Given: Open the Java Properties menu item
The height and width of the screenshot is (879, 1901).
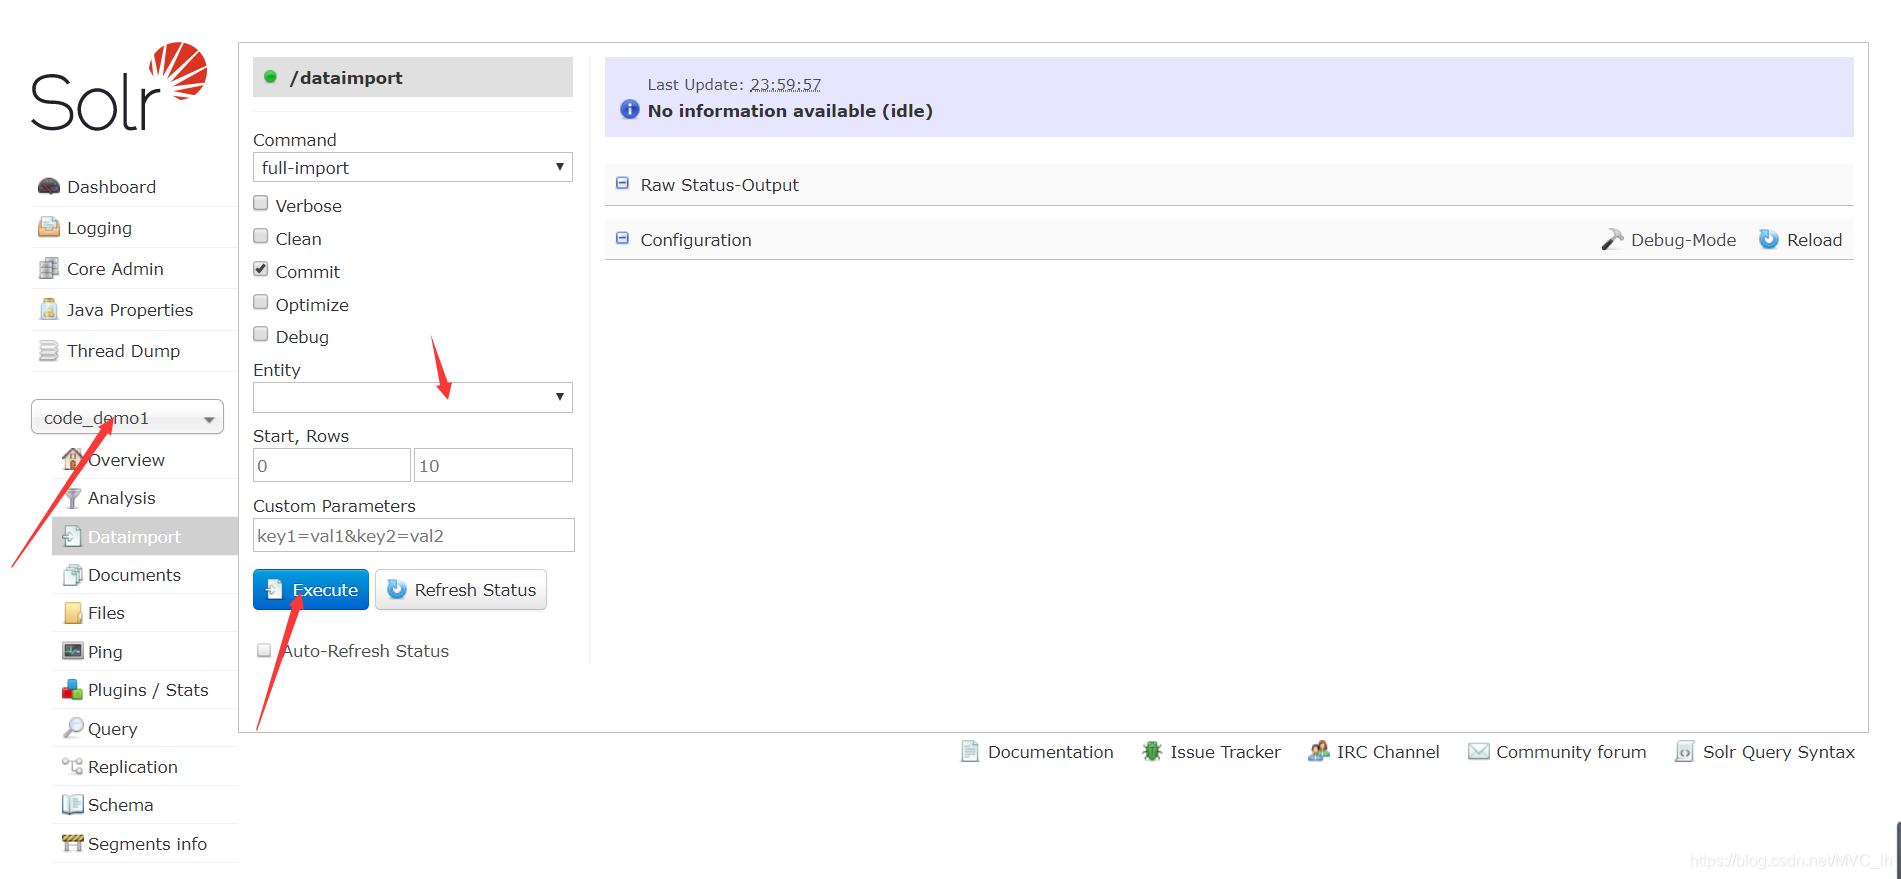Looking at the screenshot, I should tap(134, 310).
